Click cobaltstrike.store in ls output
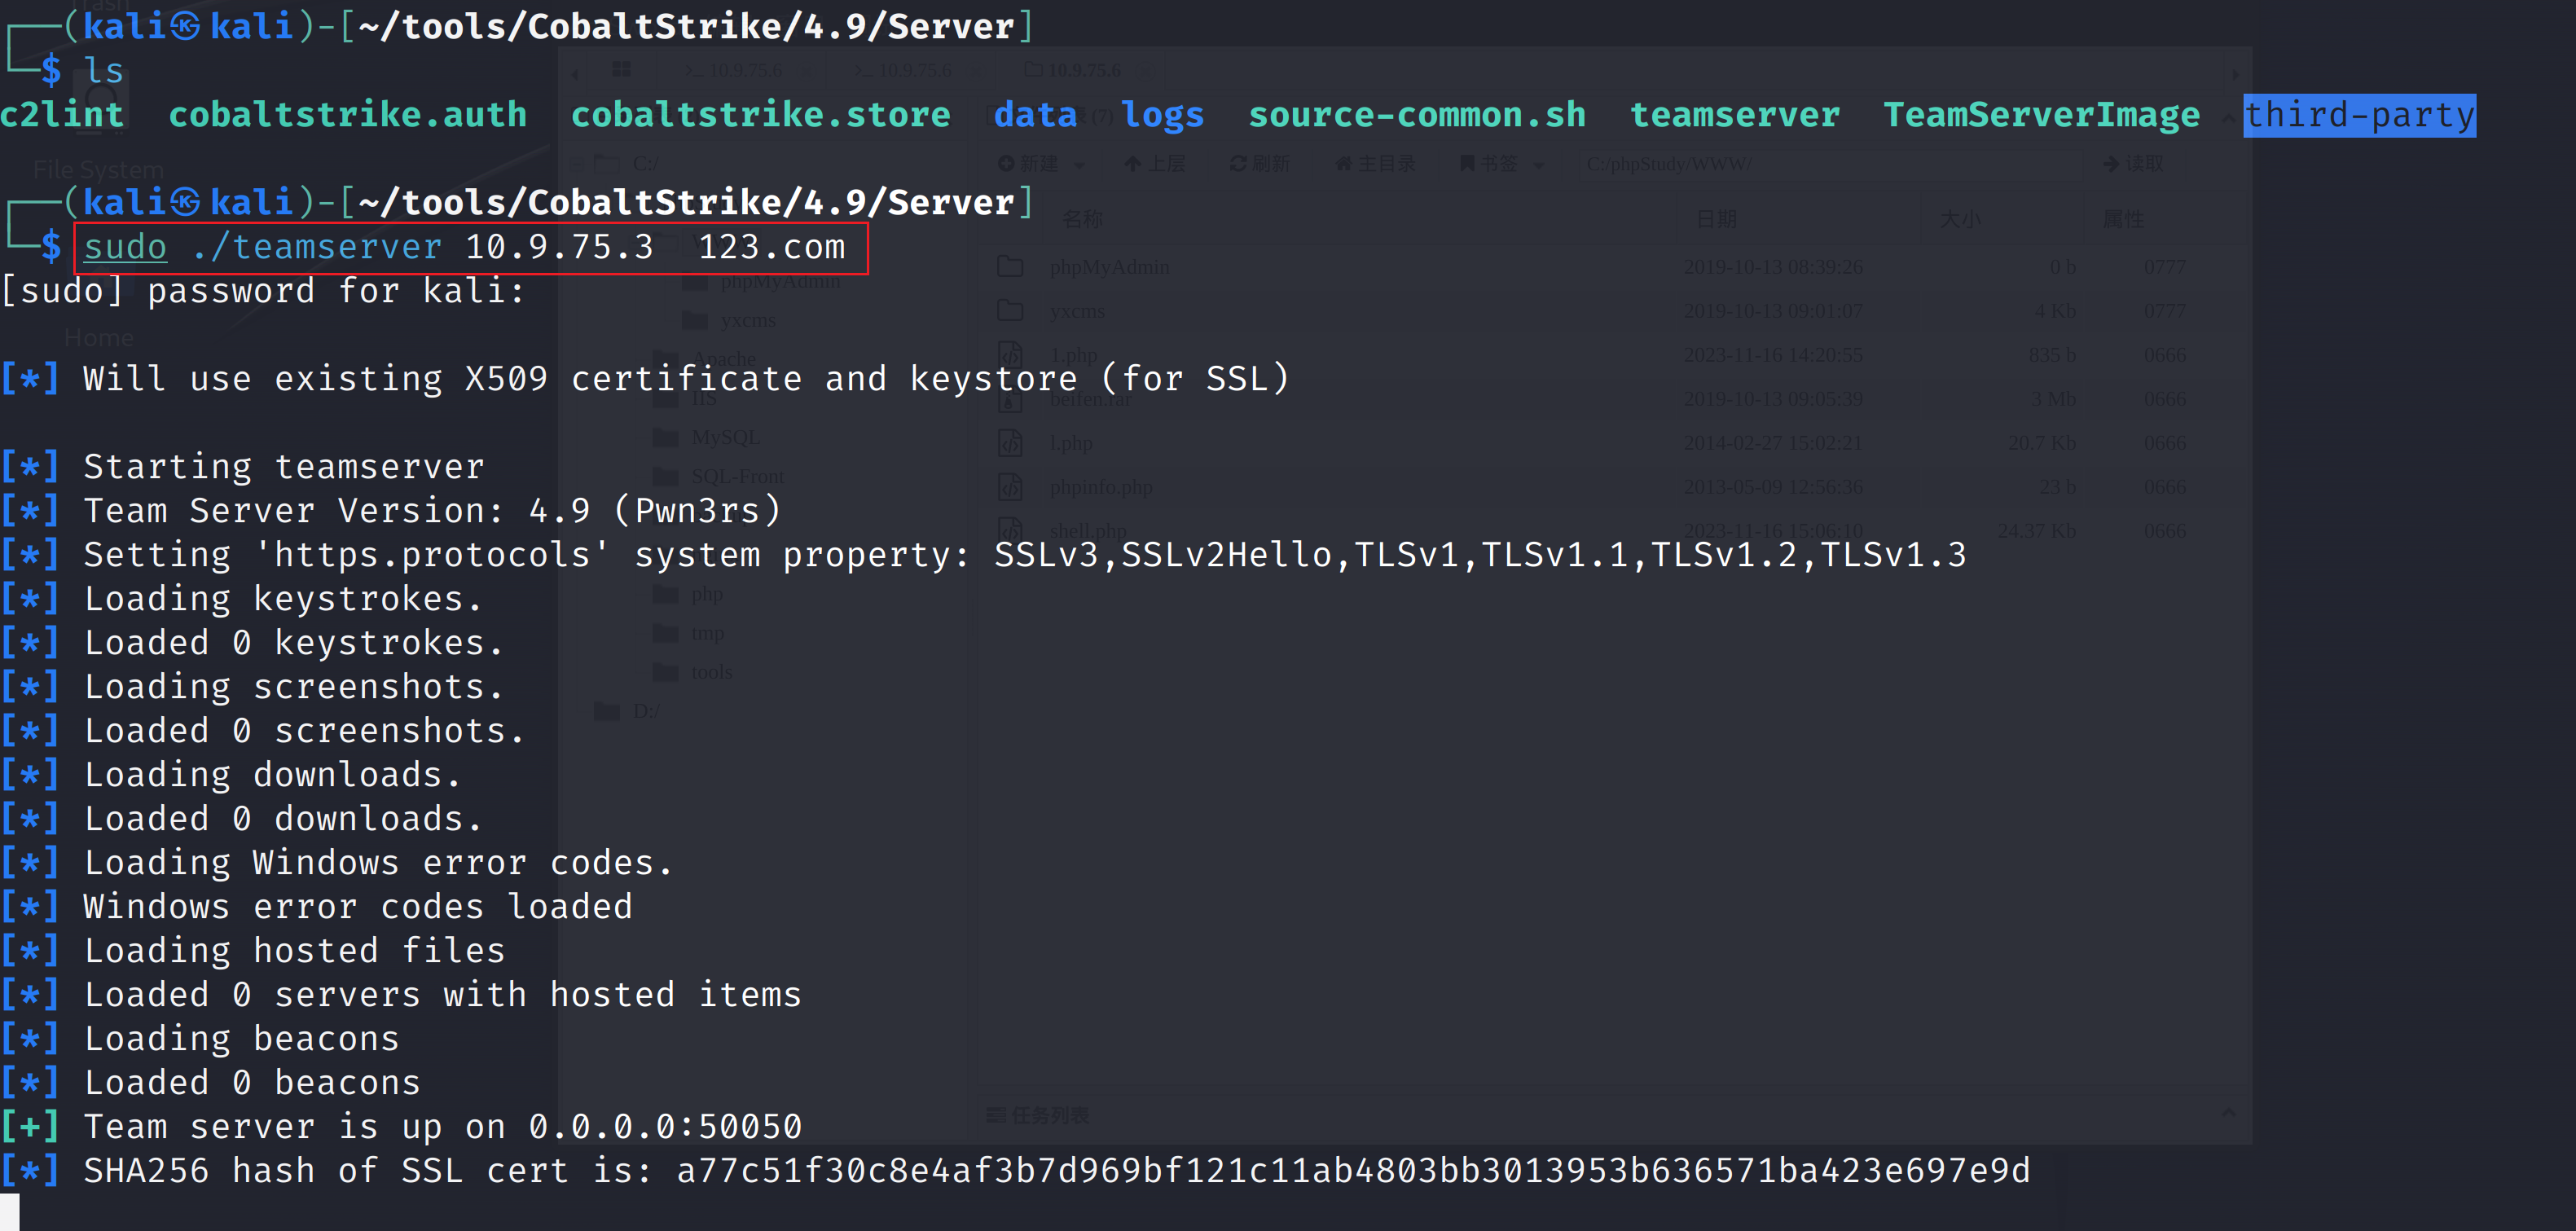Viewport: 2576px width, 1231px height. [x=760, y=114]
